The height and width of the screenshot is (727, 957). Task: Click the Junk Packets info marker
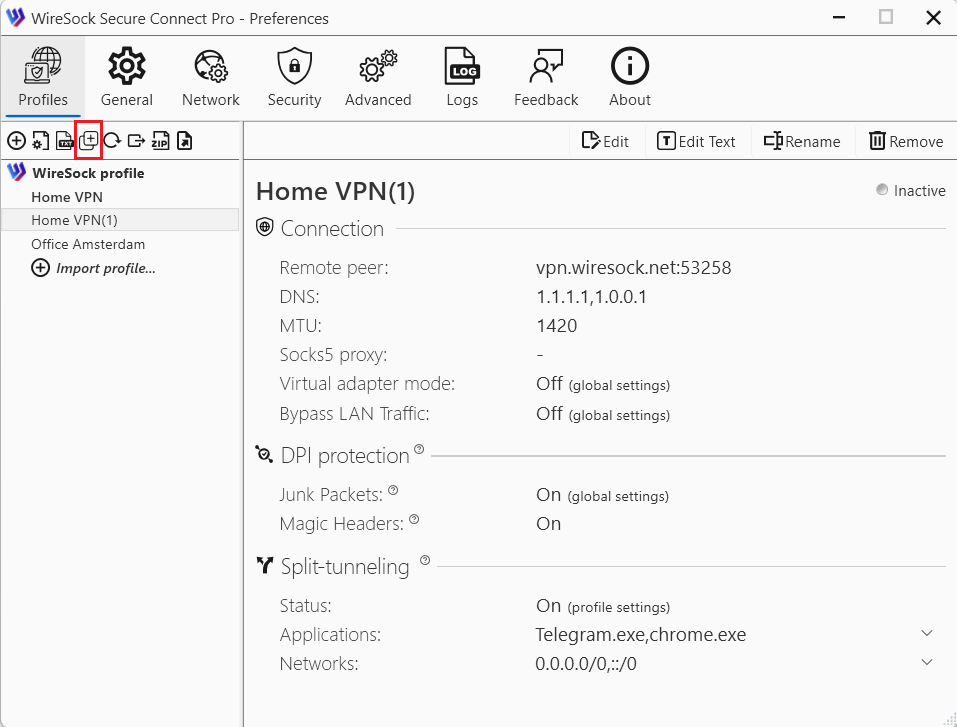pos(393,490)
